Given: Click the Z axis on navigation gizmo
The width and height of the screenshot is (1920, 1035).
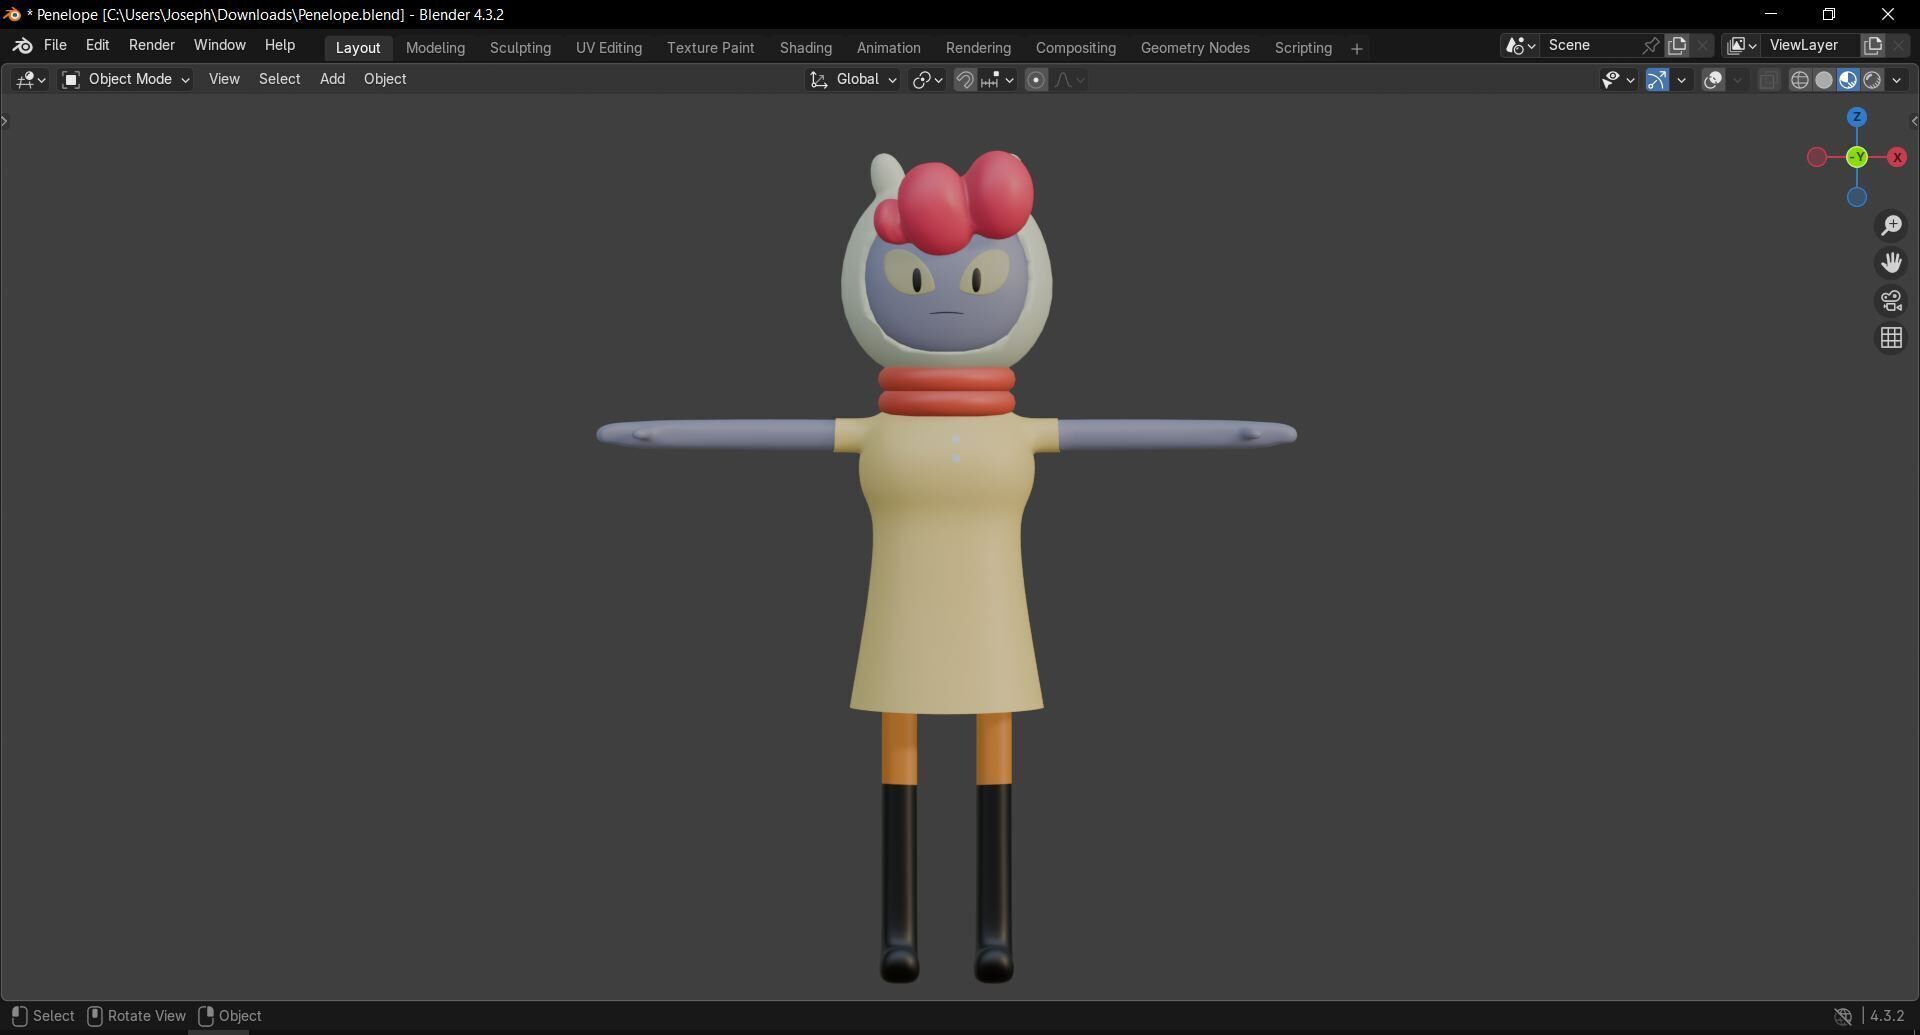Looking at the screenshot, I should click(1857, 117).
